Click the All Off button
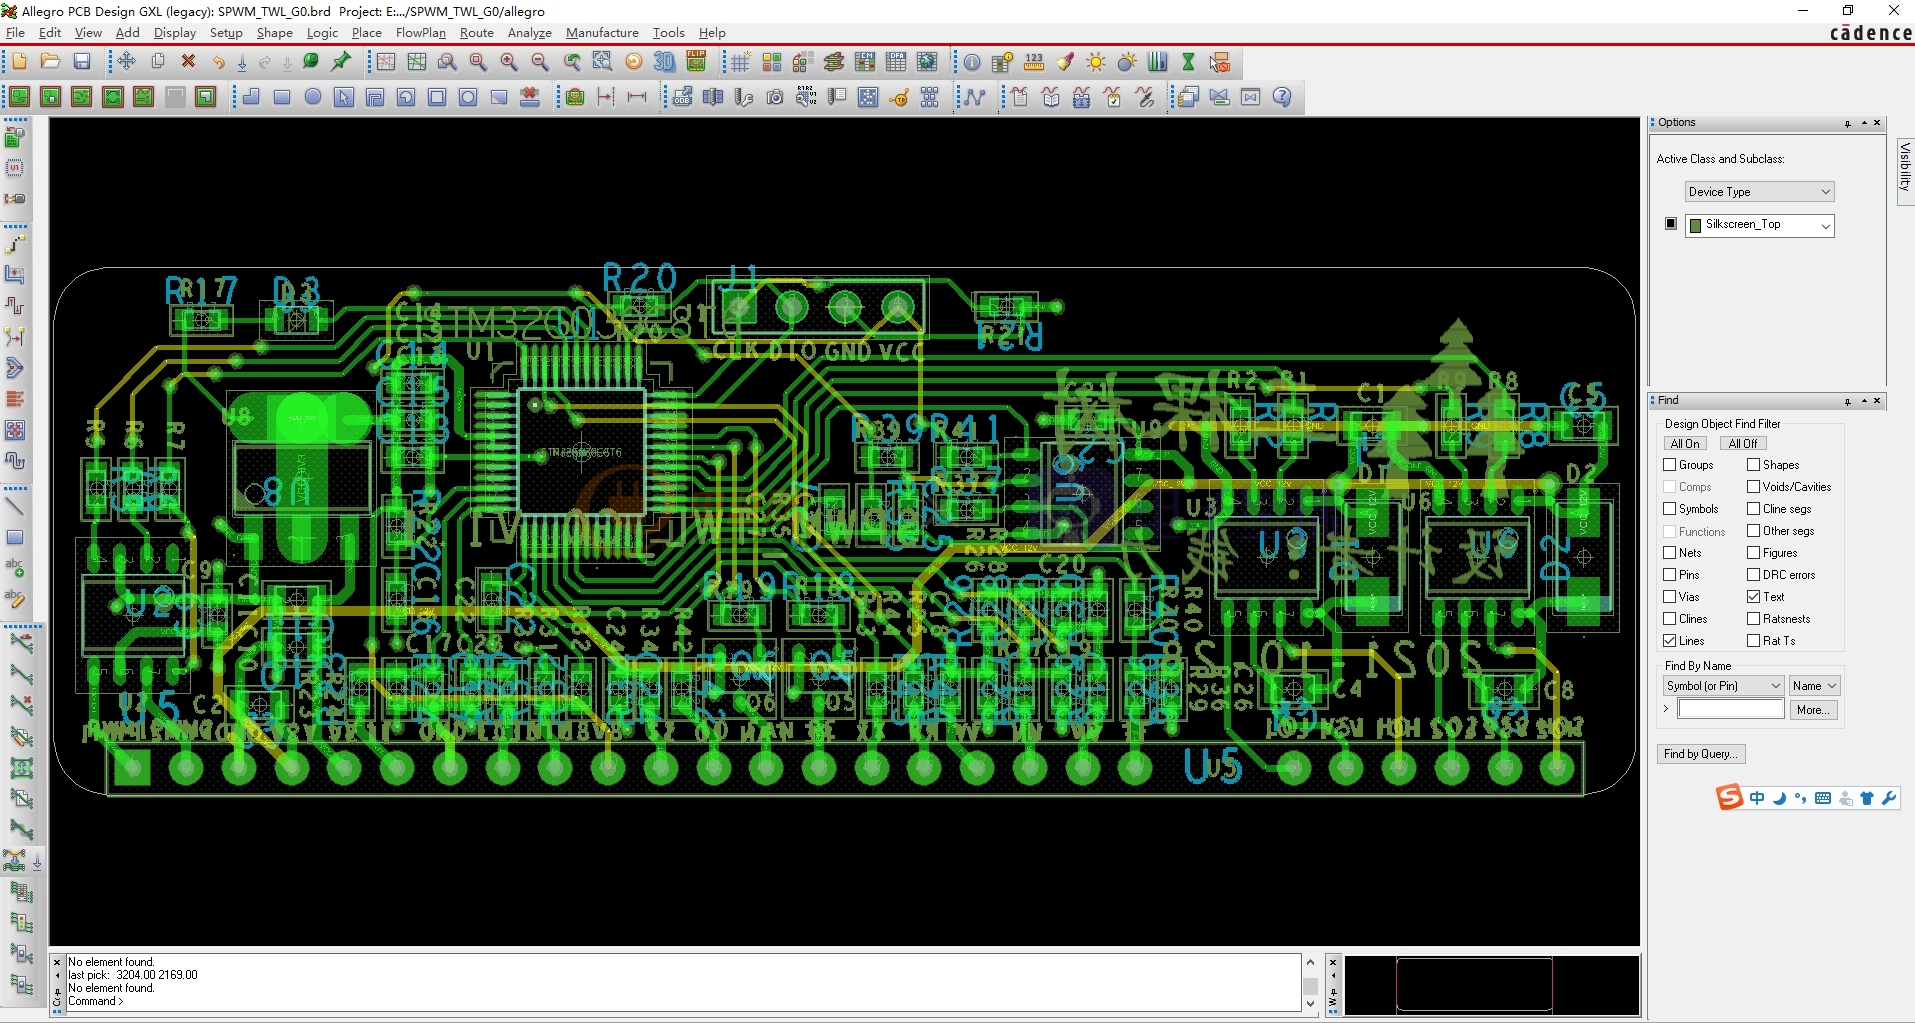 pos(1743,444)
